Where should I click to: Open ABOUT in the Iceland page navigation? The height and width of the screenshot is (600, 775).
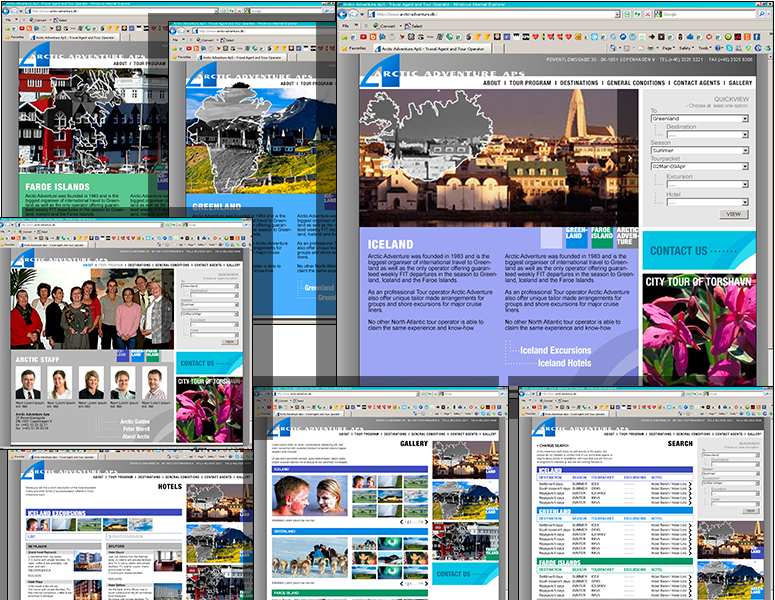[492, 83]
